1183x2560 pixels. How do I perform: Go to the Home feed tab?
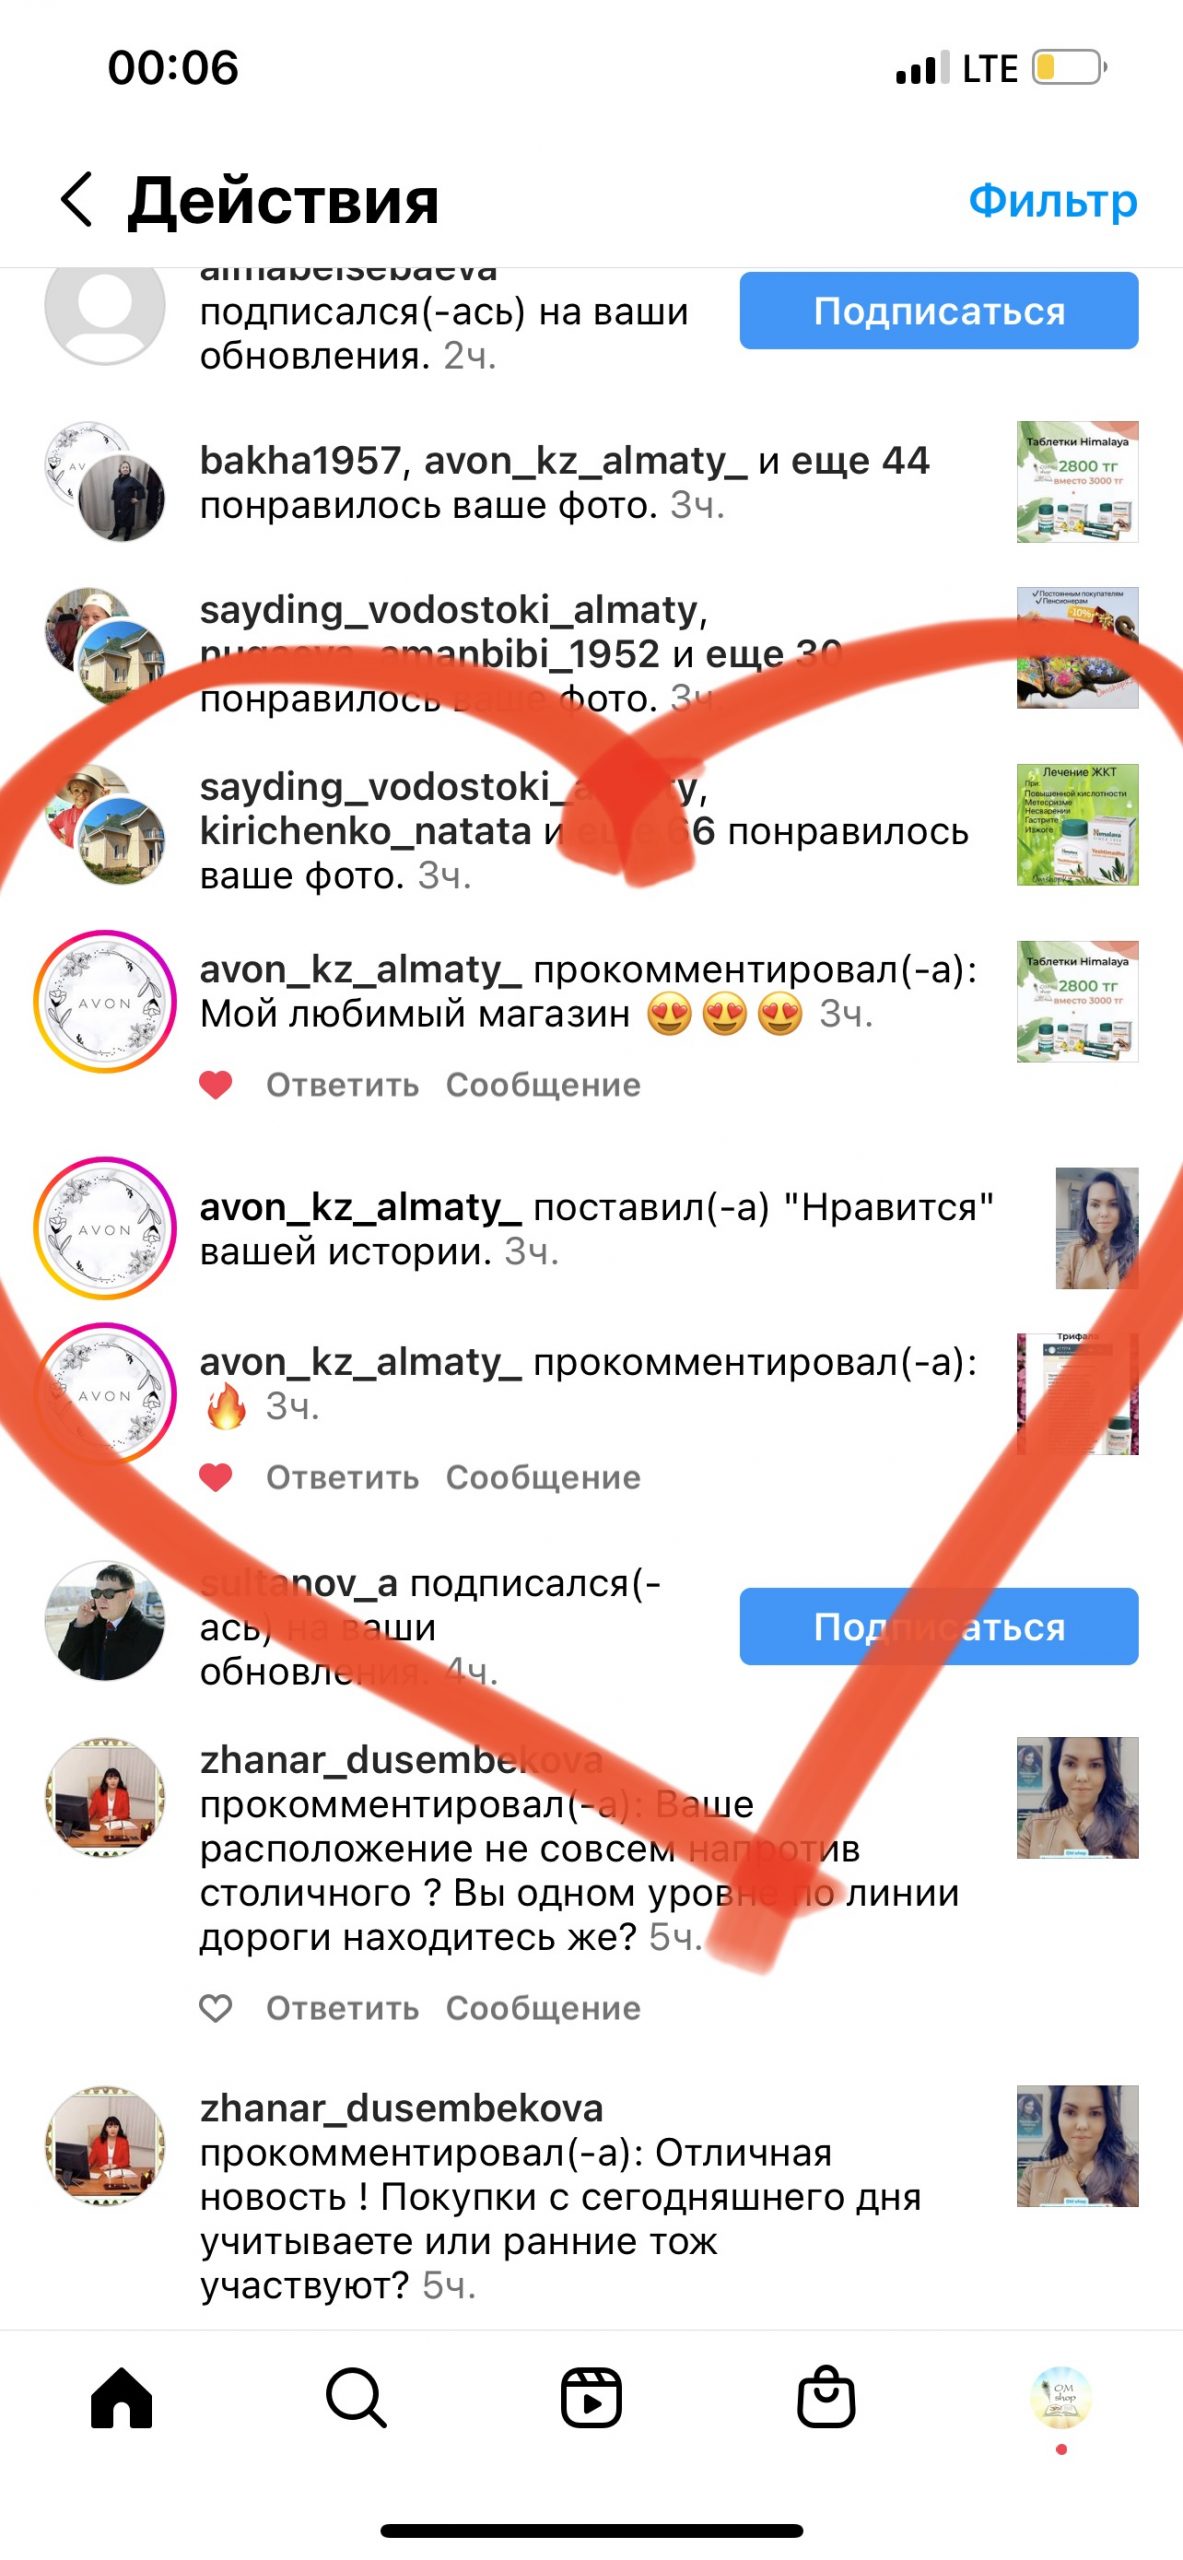121,2397
